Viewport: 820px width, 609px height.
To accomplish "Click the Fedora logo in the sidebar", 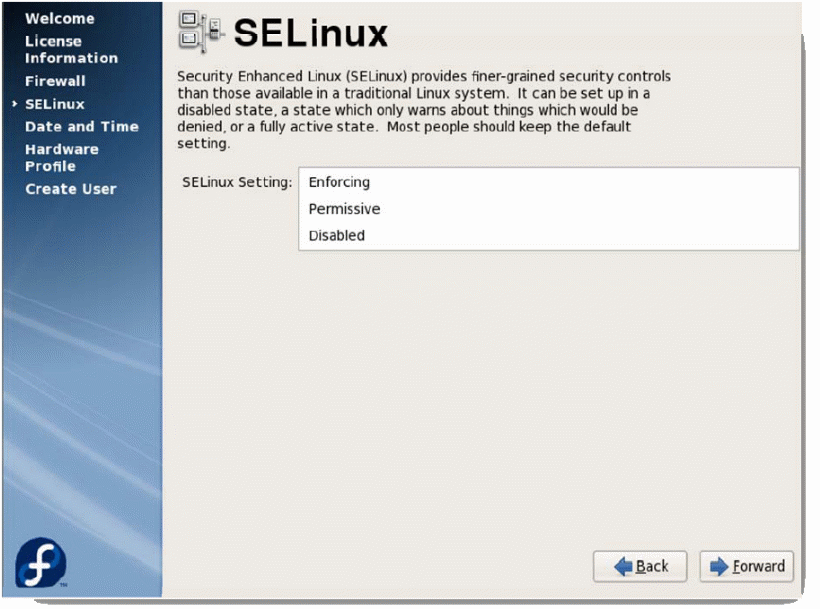I will [41, 563].
